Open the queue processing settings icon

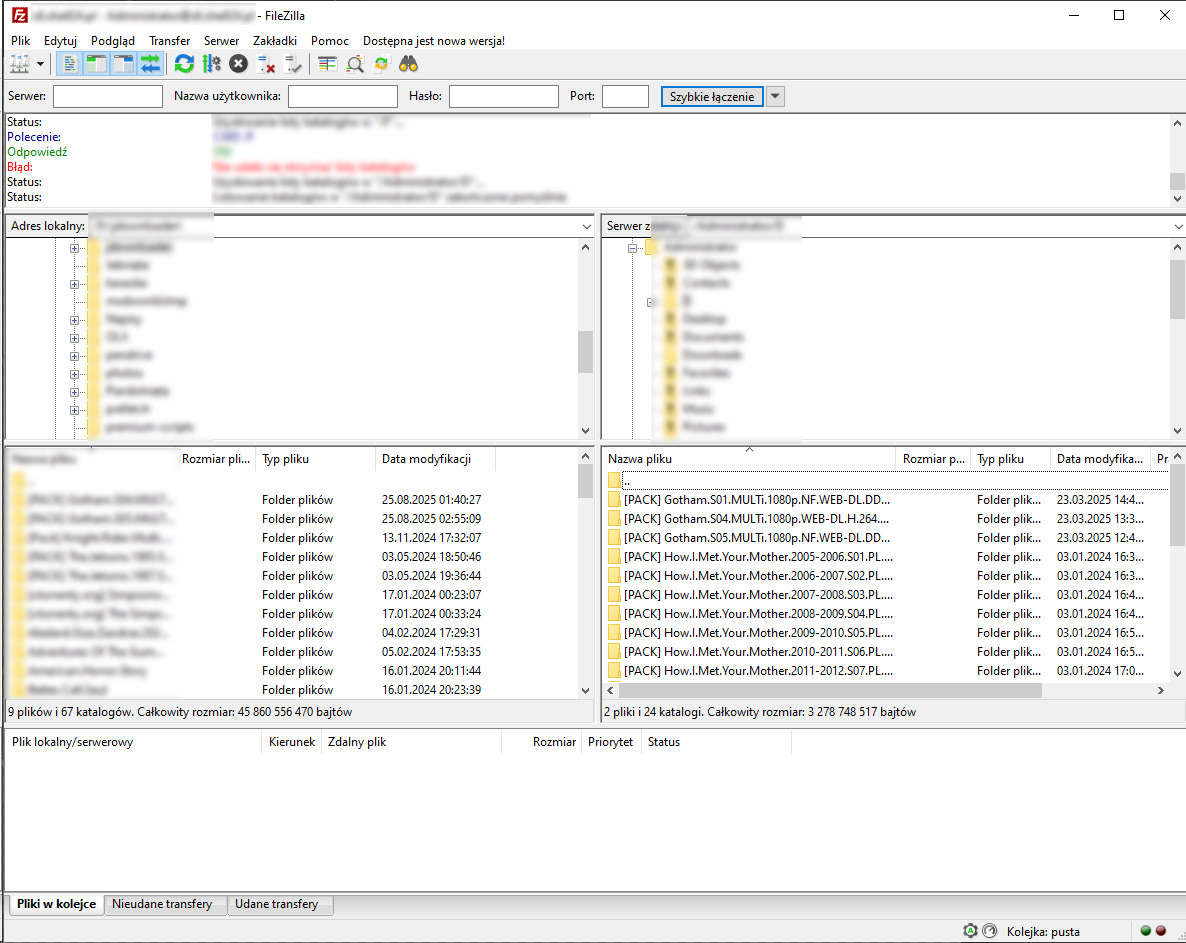coord(211,64)
